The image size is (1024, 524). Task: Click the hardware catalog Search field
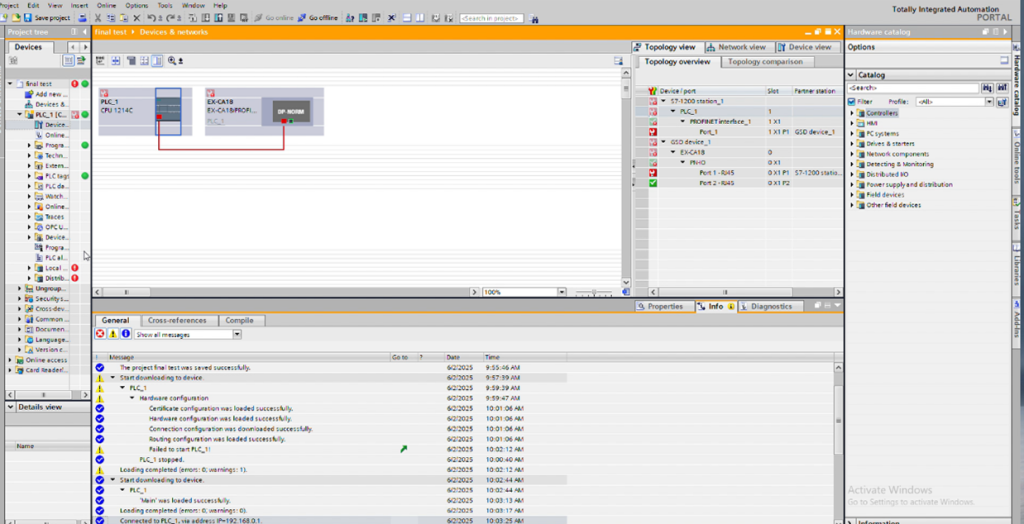[x=913, y=88]
